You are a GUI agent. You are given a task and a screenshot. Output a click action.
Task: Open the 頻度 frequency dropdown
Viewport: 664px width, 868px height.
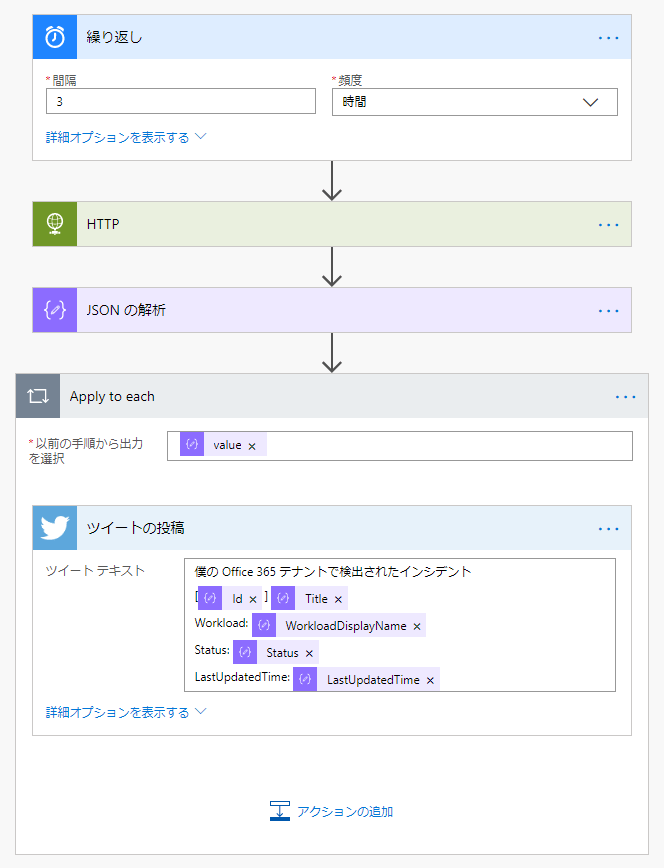475,102
